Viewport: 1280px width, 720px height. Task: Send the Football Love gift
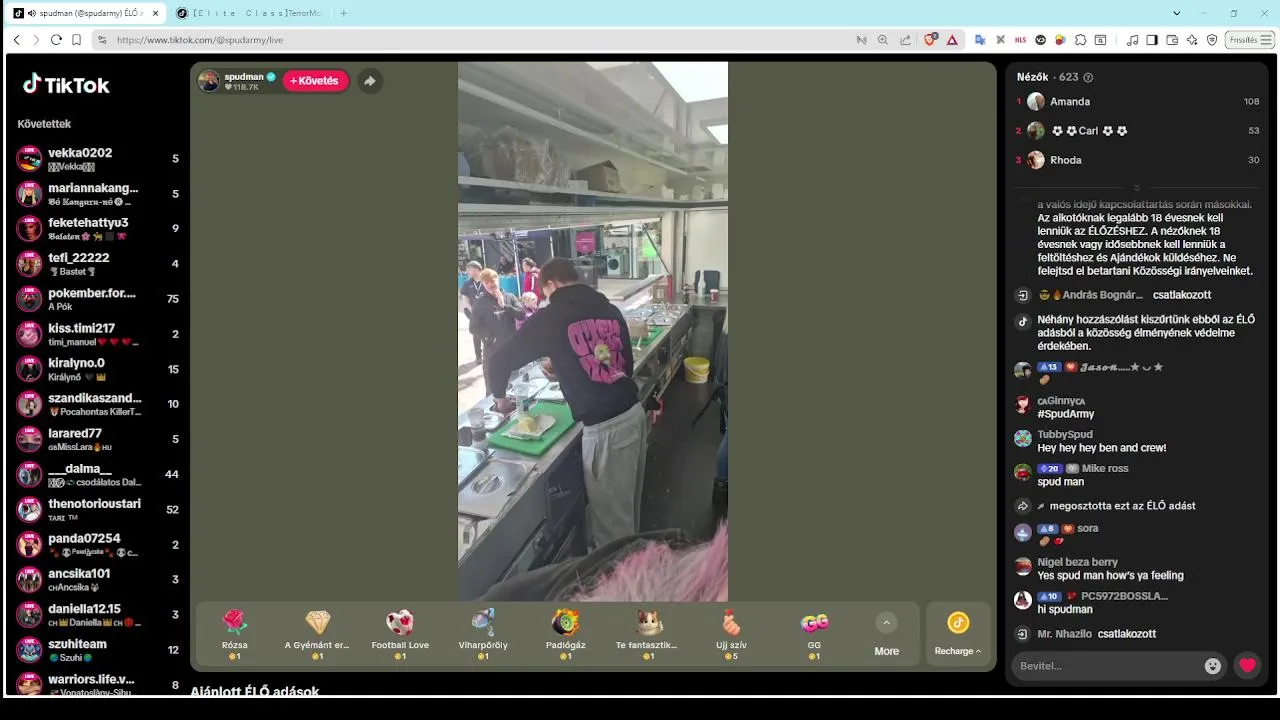click(x=400, y=633)
